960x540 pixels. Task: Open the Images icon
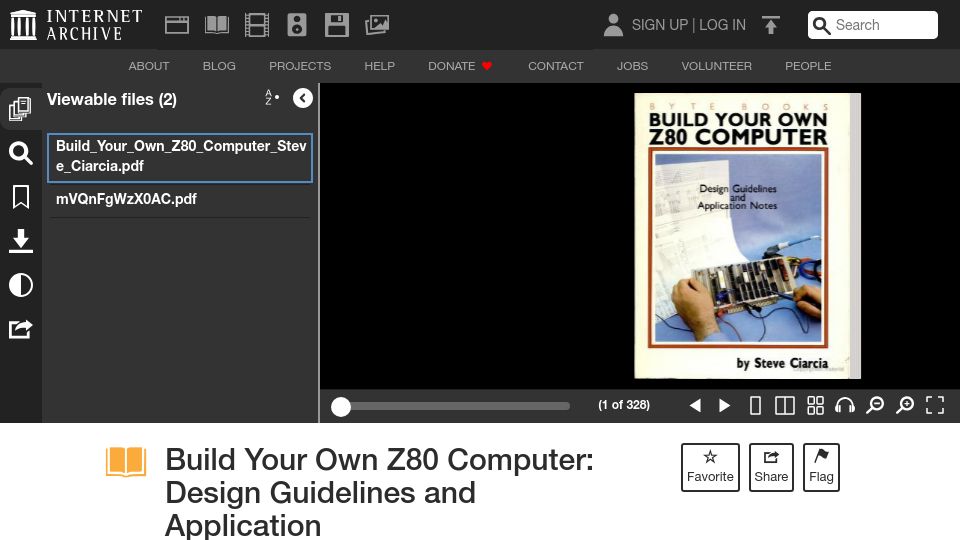tap(377, 25)
